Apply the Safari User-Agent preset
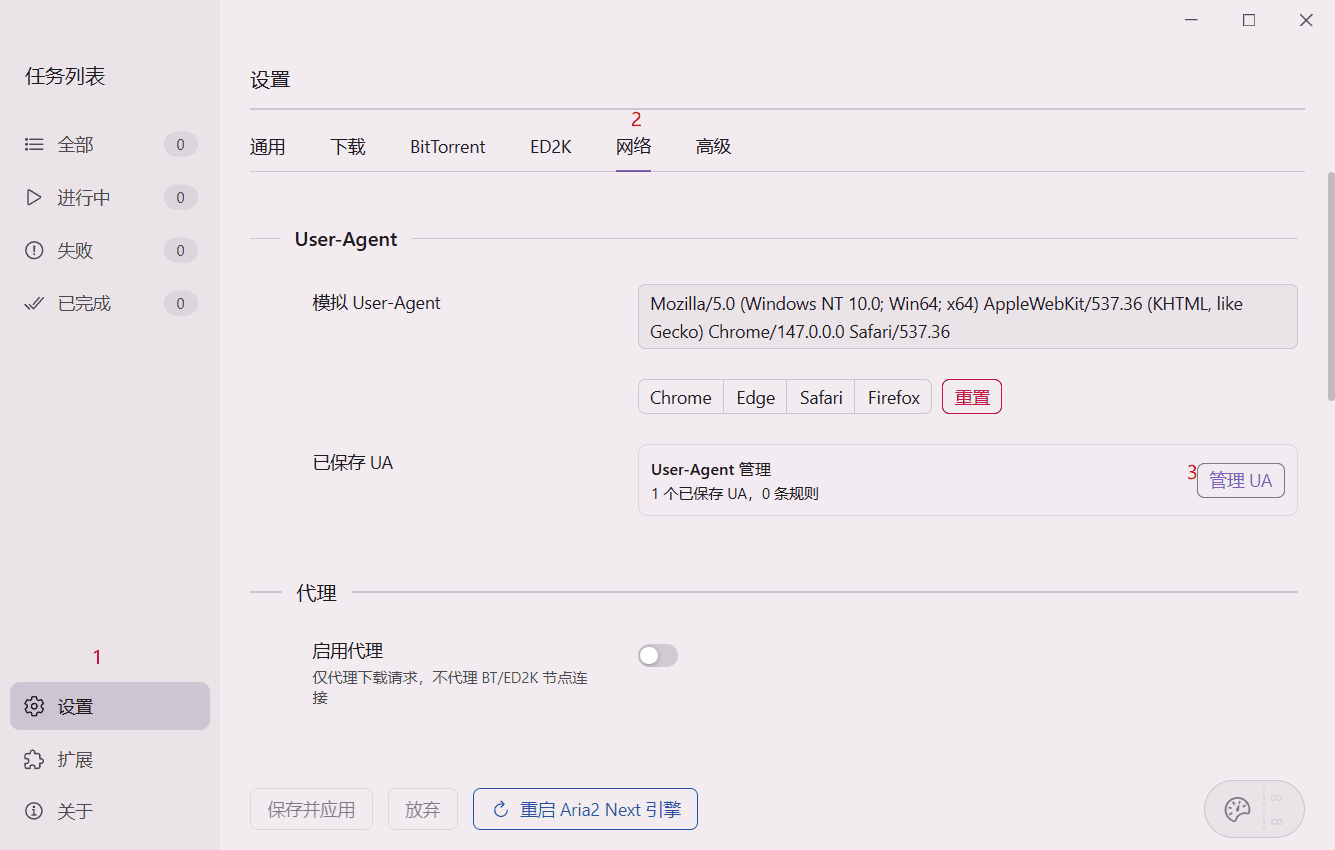The width and height of the screenshot is (1335, 850). [821, 397]
